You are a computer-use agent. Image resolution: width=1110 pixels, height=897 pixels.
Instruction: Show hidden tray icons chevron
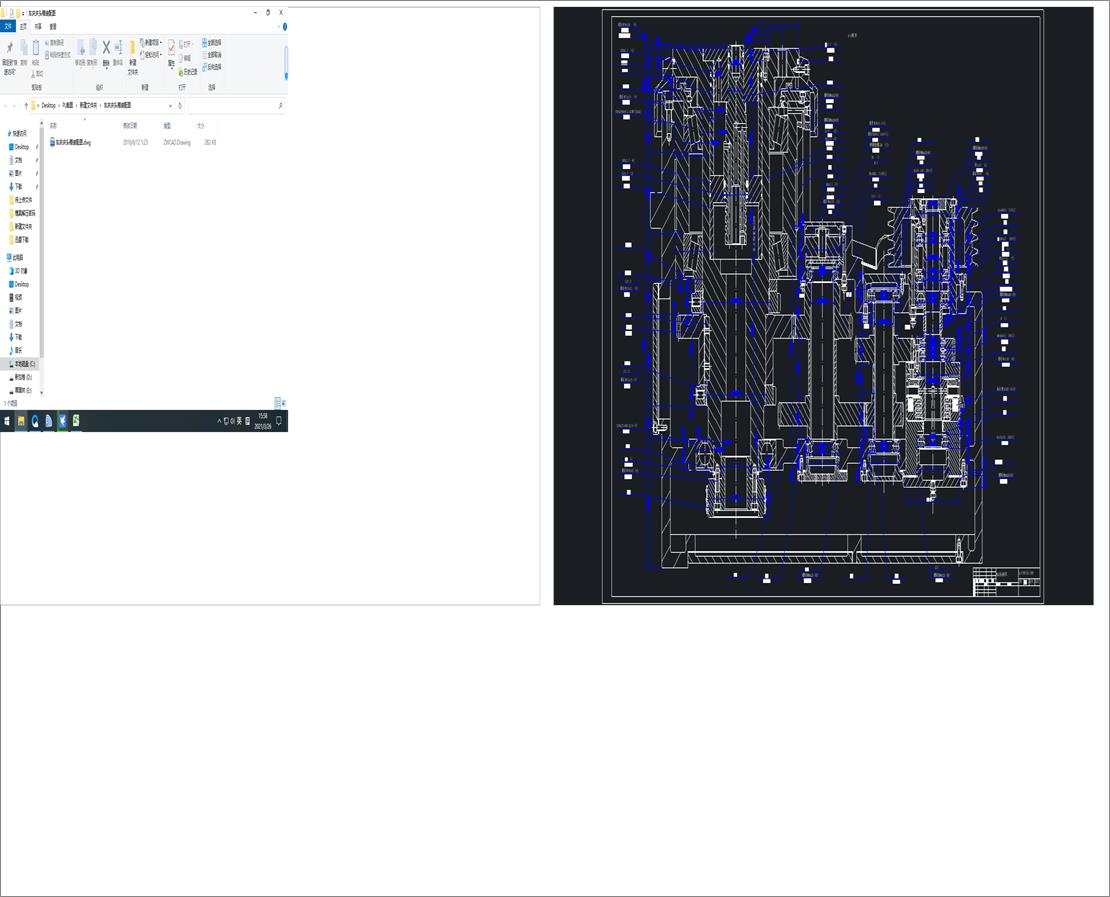click(x=219, y=421)
